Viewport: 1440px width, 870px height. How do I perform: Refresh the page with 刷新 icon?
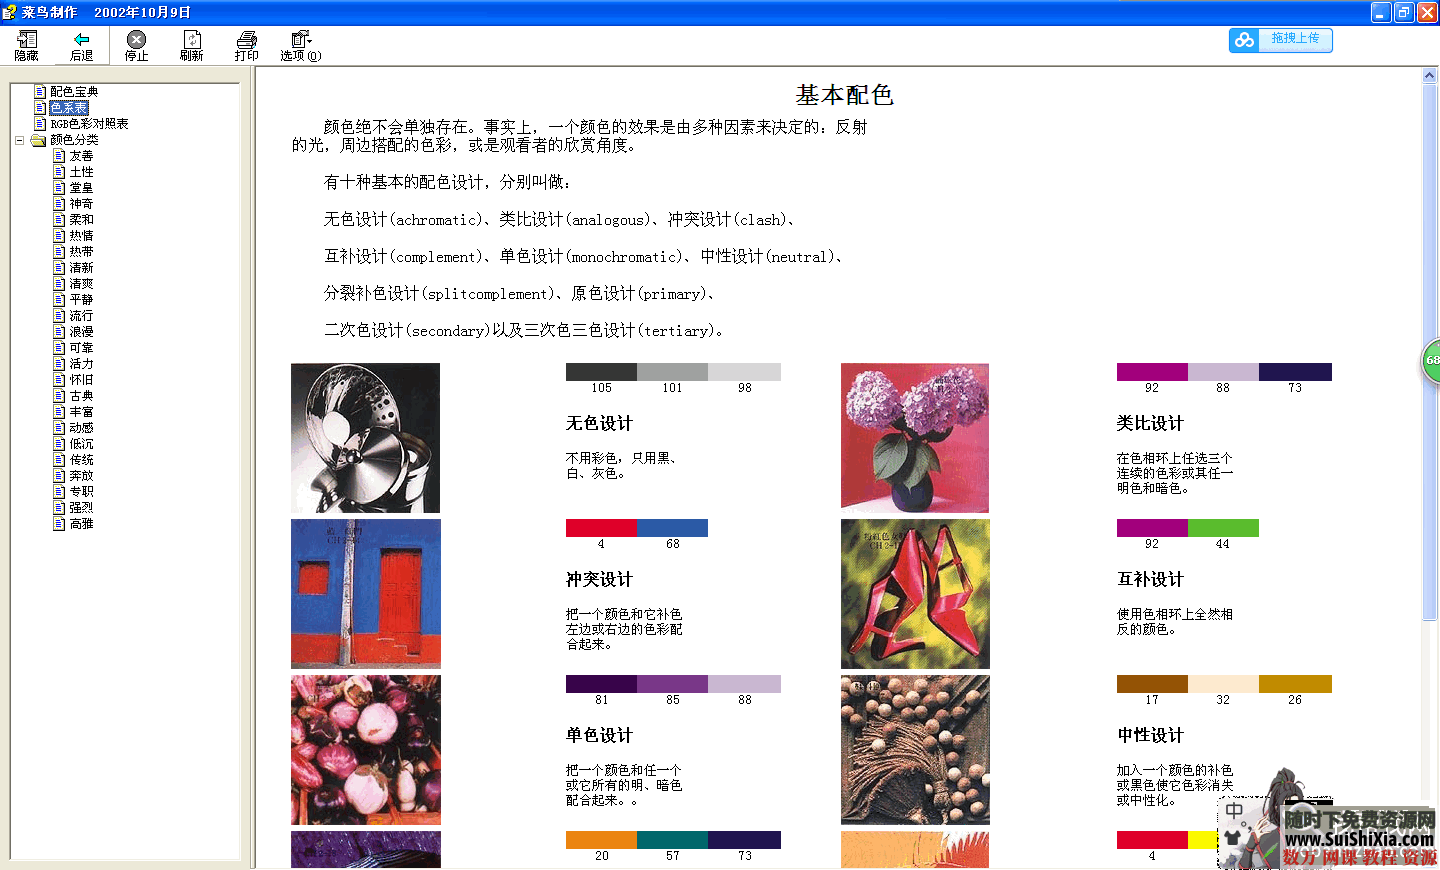[x=191, y=45]
